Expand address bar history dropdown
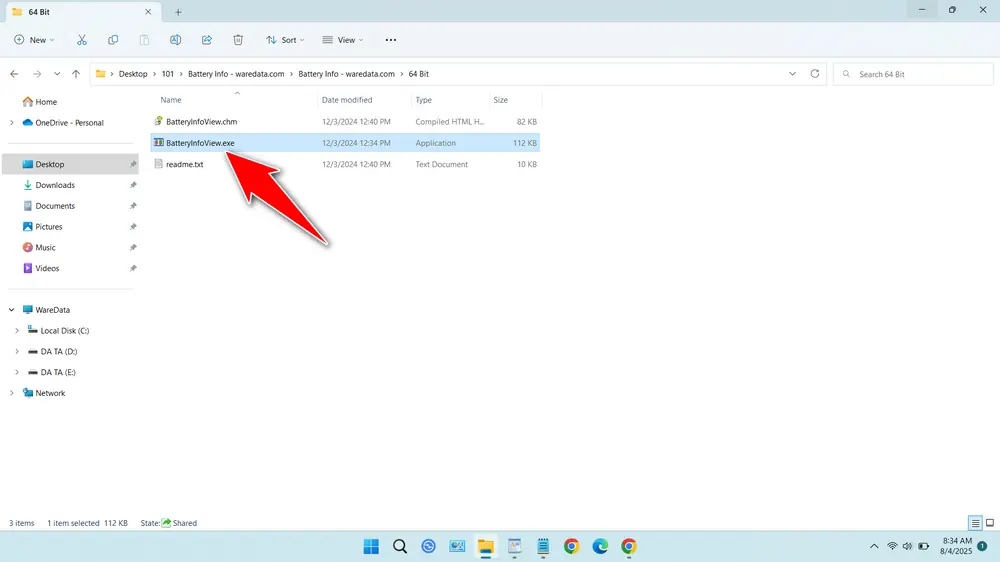 tap(792, 74)
